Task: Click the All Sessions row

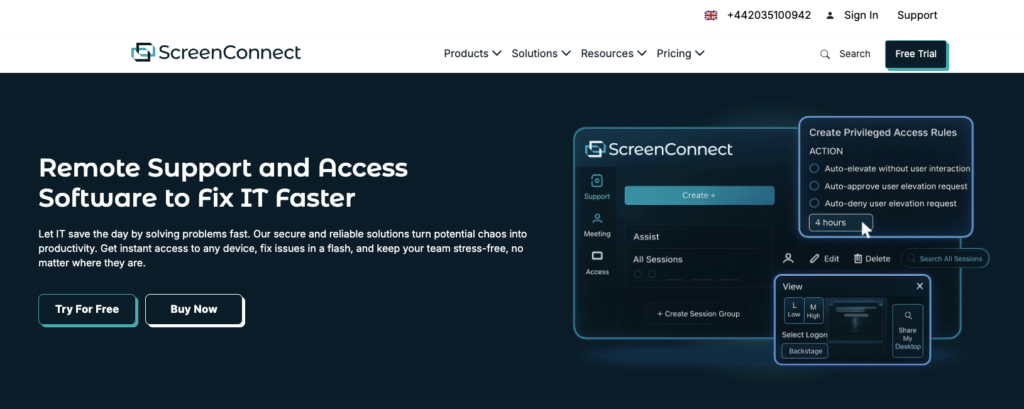Action: click(x=698, y=259)
